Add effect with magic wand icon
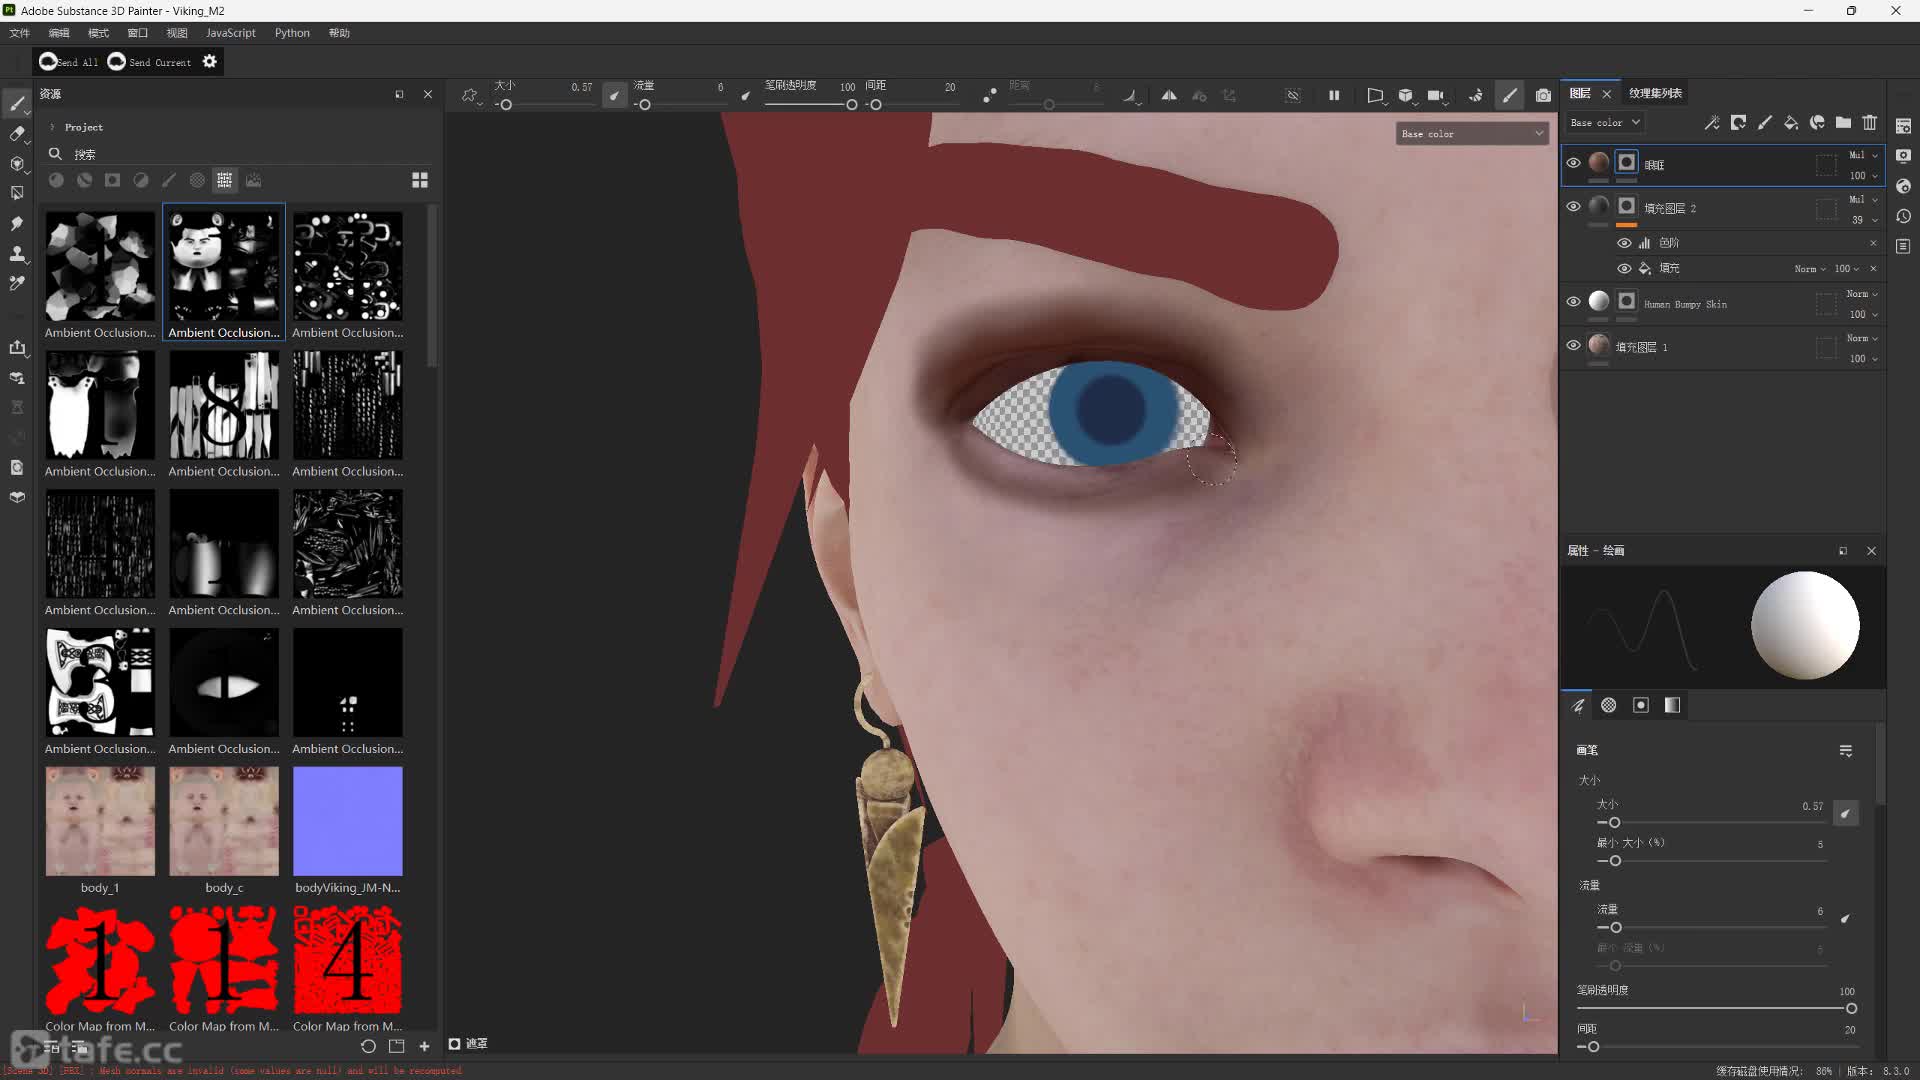The image size is (1920, 1080). [x=1712, y=122]
